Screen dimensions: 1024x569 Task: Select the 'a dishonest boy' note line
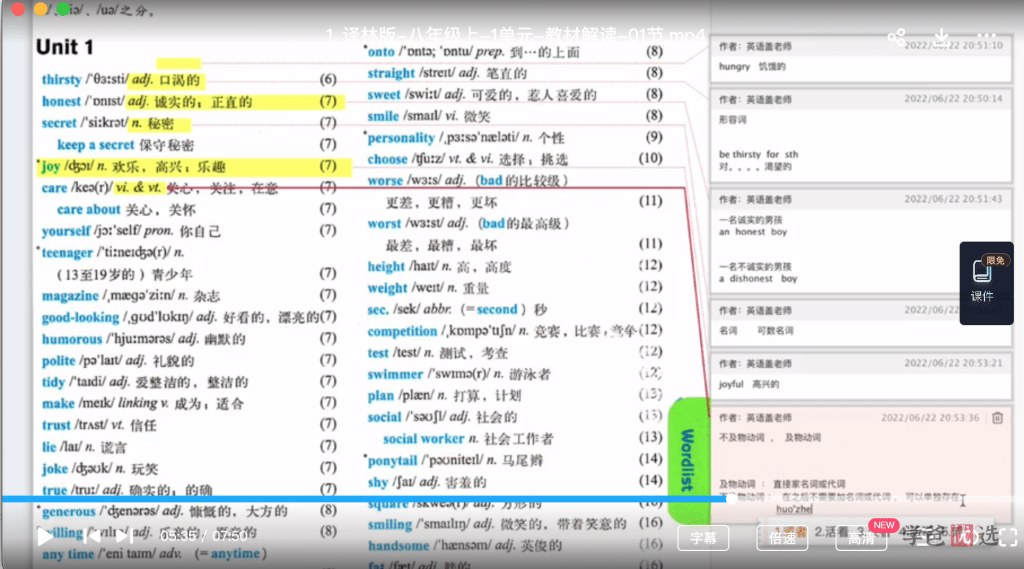(758, 278)
